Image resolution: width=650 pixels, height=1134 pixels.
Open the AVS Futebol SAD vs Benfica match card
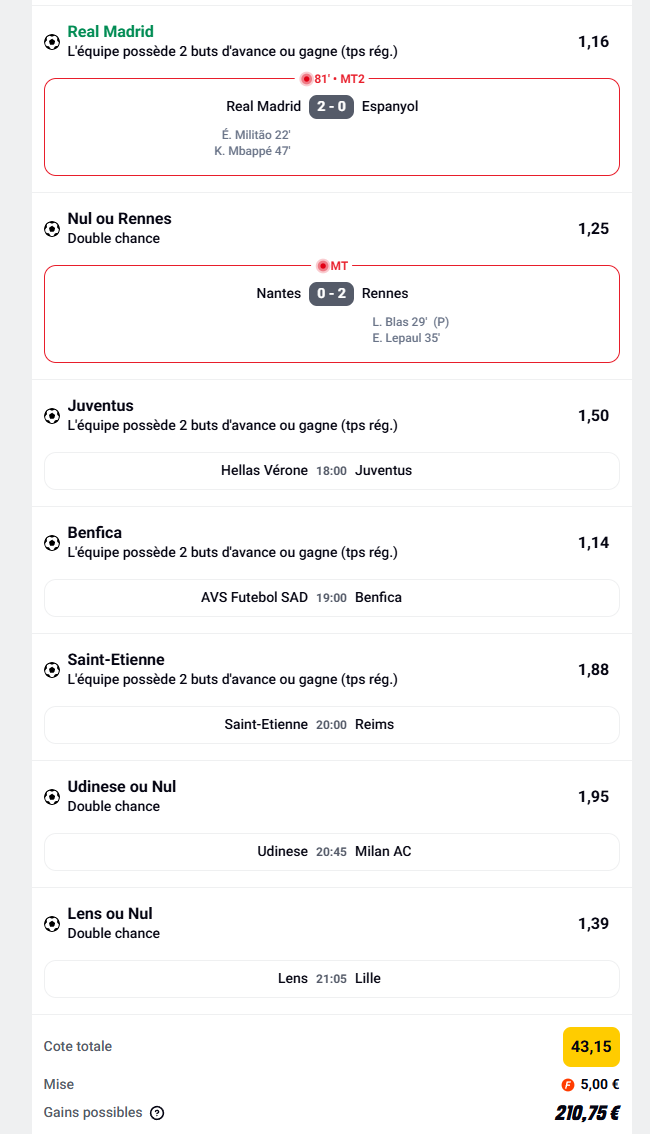click(x=331, y=598)
